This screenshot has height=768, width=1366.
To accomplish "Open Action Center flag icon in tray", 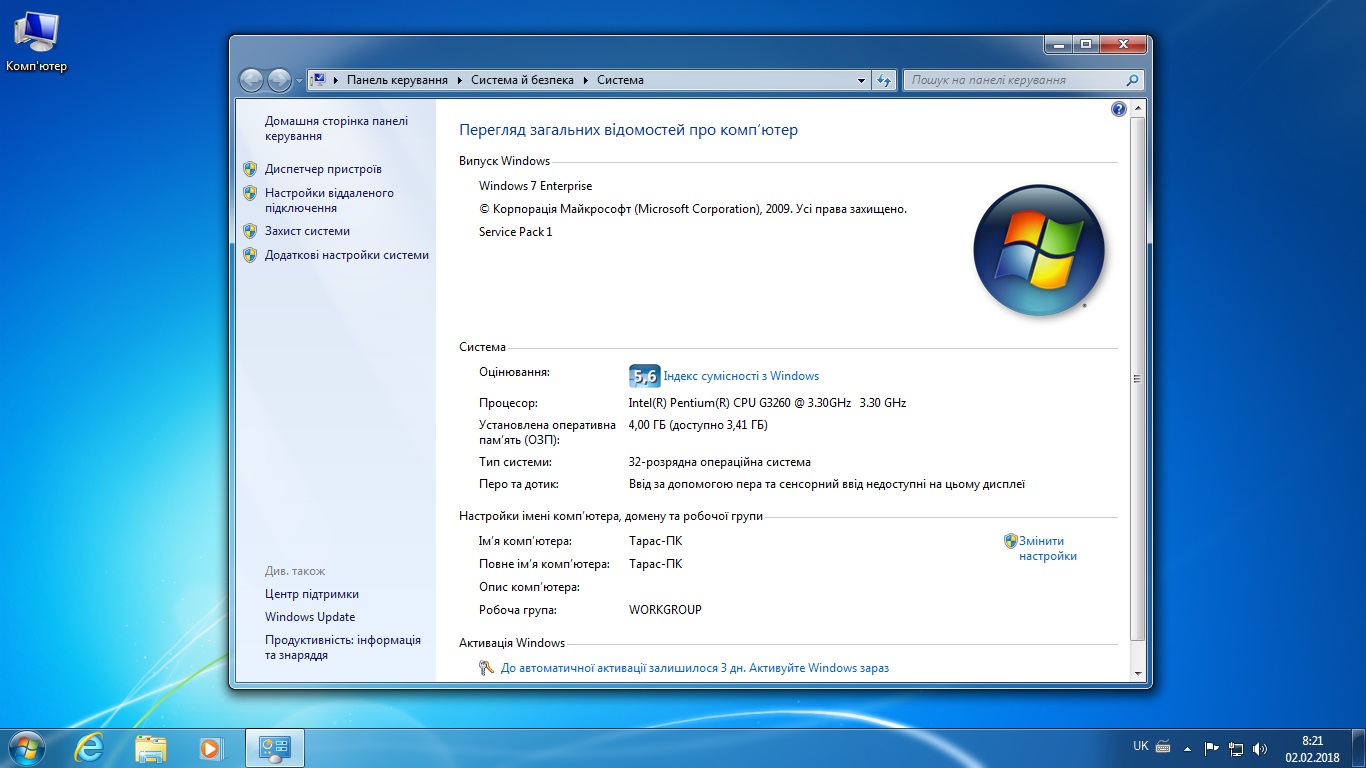I will point(1211,747).
